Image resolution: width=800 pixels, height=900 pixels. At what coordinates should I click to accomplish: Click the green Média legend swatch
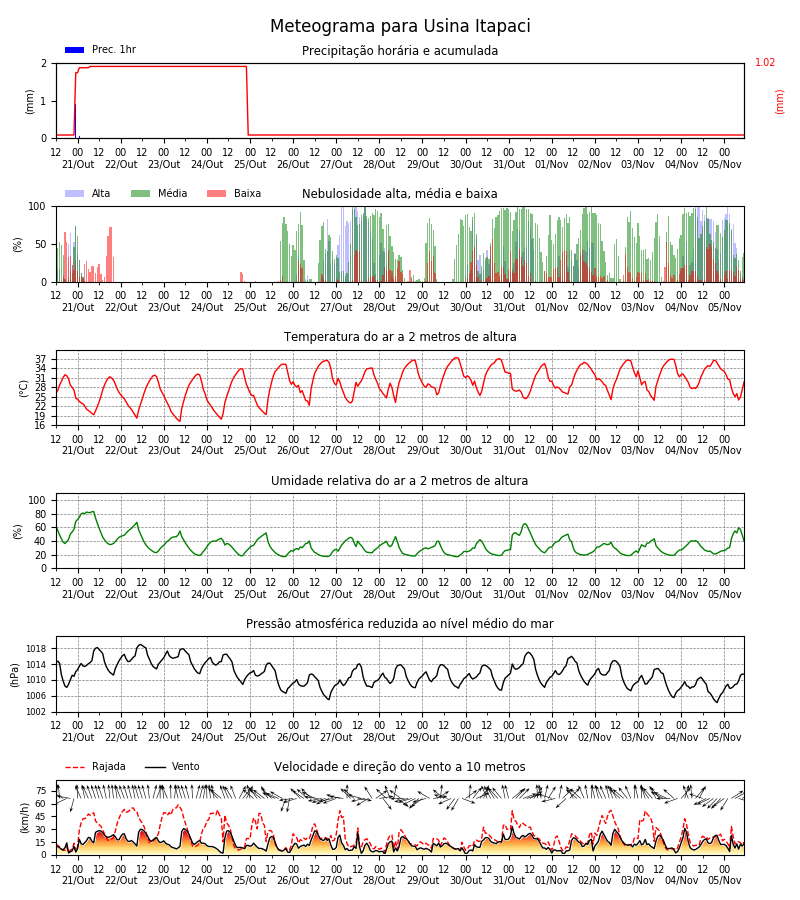141,193
